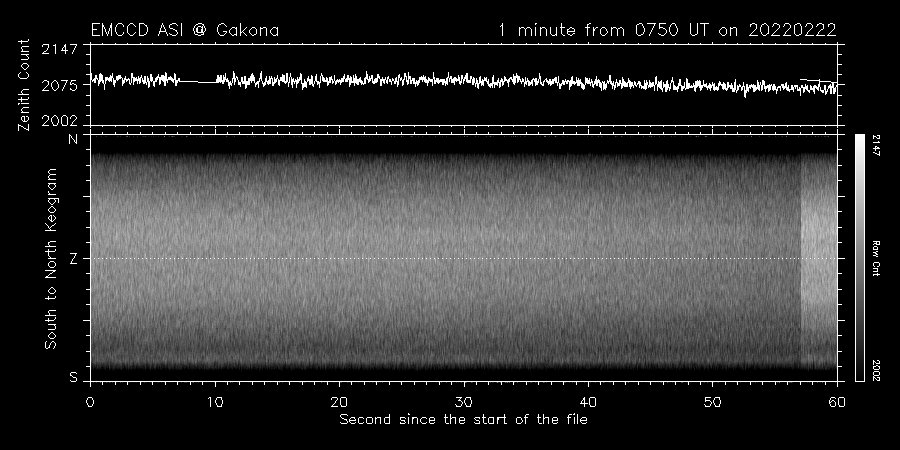Select the 2147 tick label on Zenith axis
Screen dimensions: 900x450
(59, 49)
